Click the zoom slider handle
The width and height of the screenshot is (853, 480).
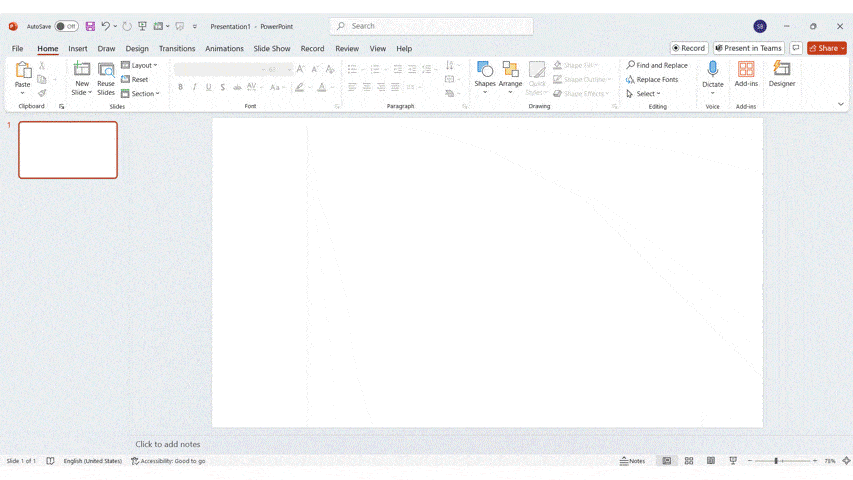coord(776,461)
